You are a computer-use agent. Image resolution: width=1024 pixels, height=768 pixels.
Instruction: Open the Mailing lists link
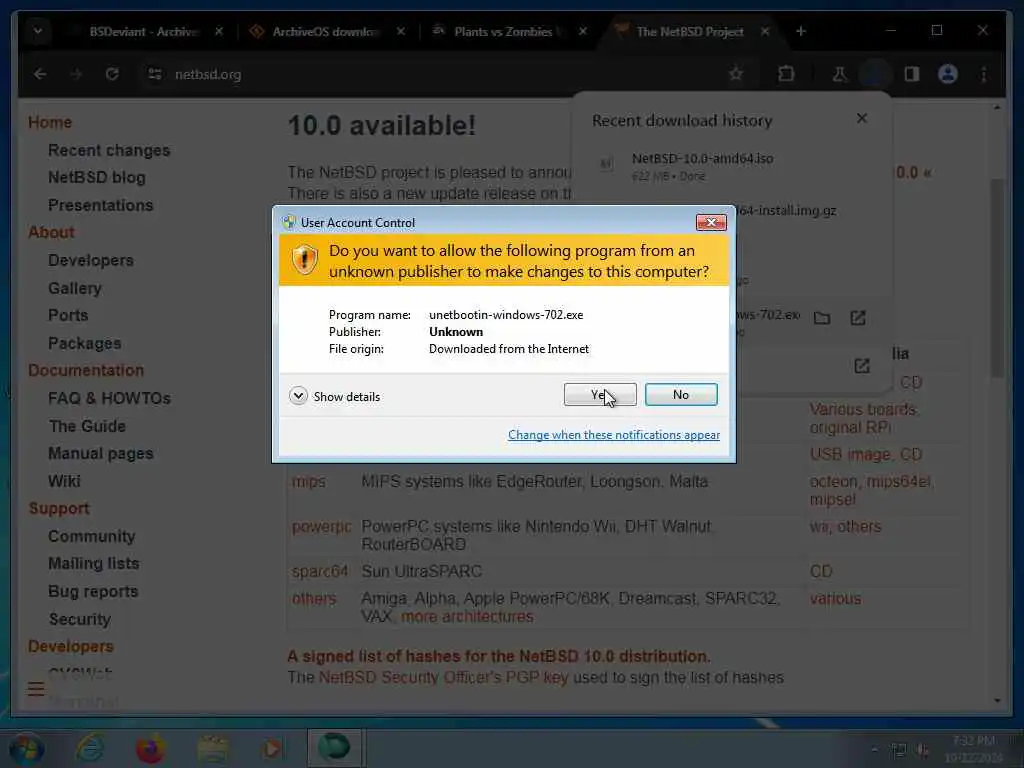pos(93,564)
